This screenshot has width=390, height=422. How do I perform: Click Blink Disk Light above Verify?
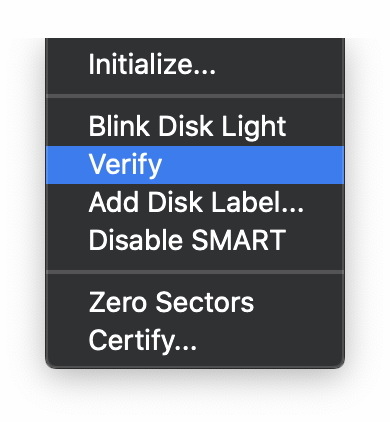(195, 127)
